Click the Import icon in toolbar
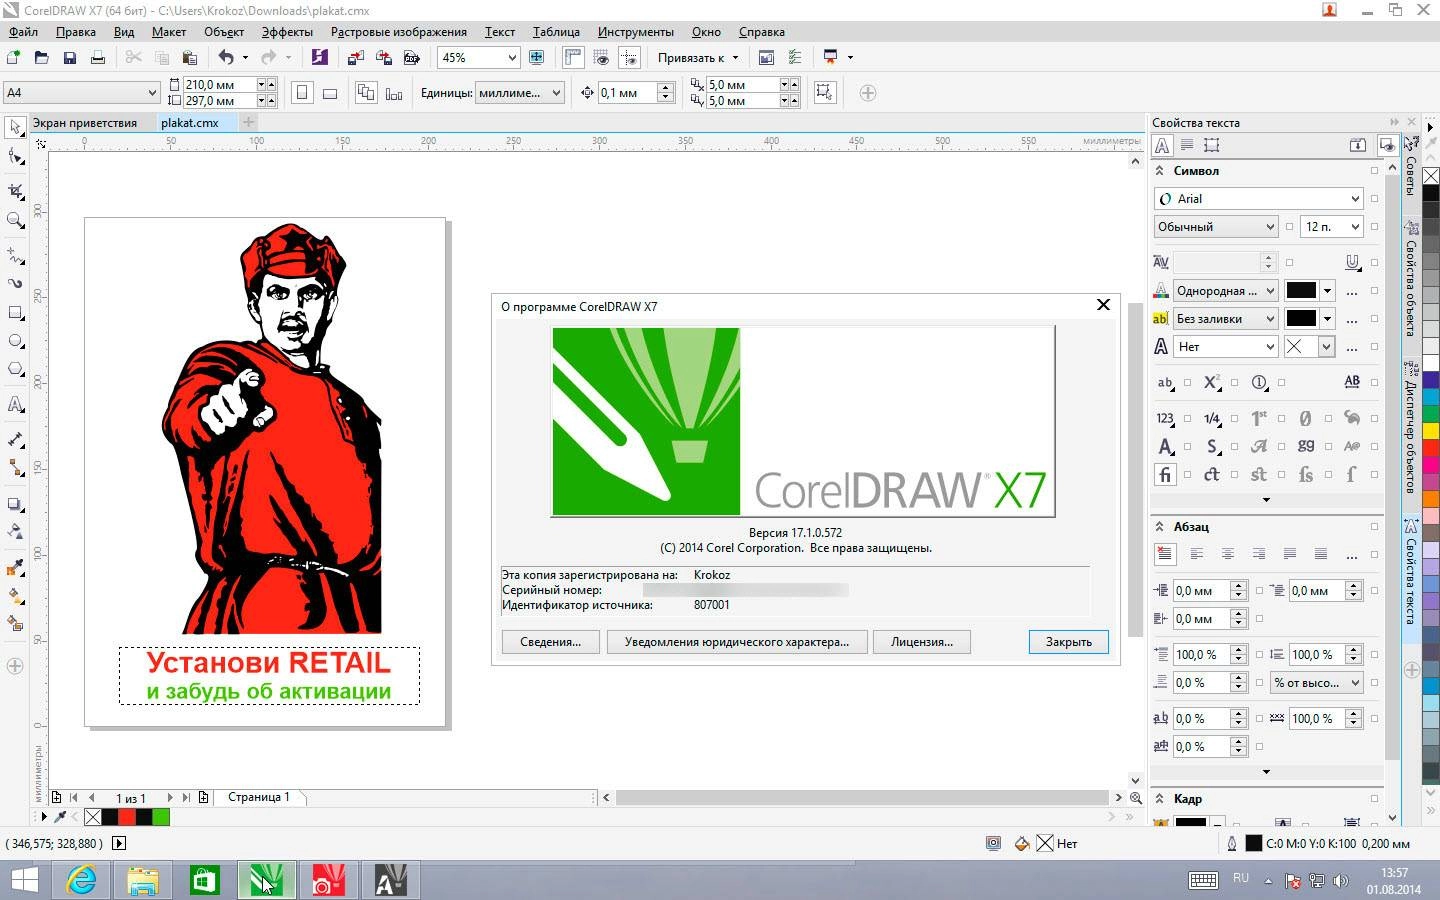This screenshot has height=900, width=1440. click(x=355, y=58)
